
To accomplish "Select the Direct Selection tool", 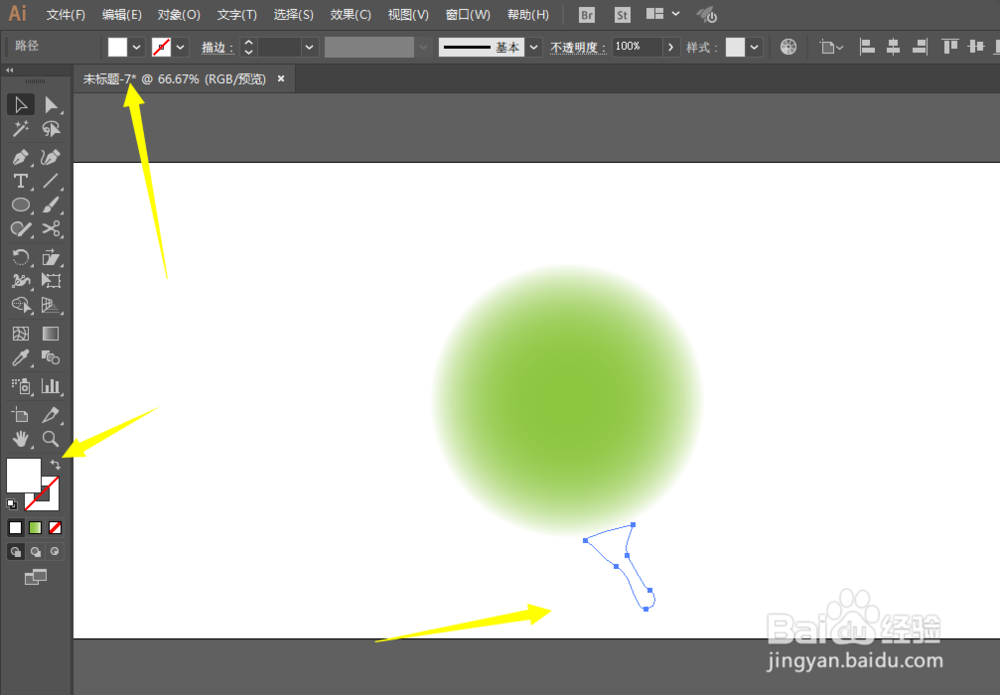I will 51,105.
